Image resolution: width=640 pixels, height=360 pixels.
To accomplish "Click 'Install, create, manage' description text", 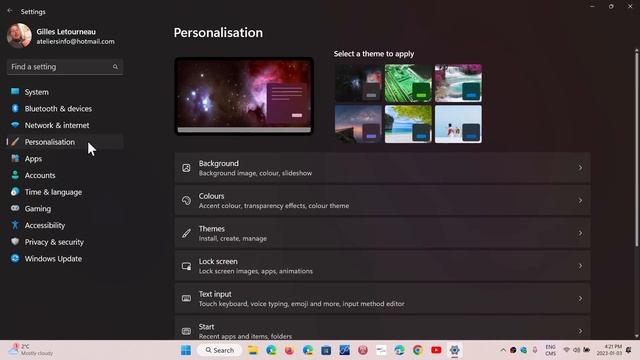I will pos(233,238).
